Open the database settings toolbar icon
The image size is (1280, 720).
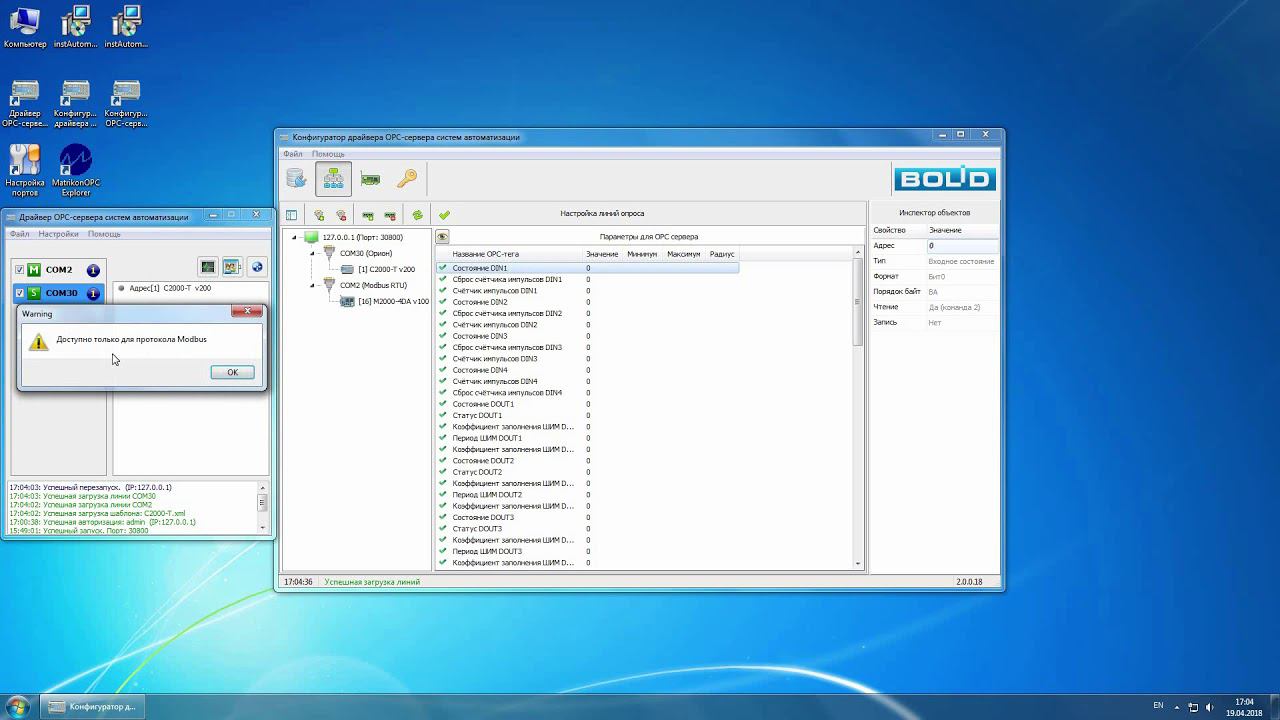click(x=296, y=179)
